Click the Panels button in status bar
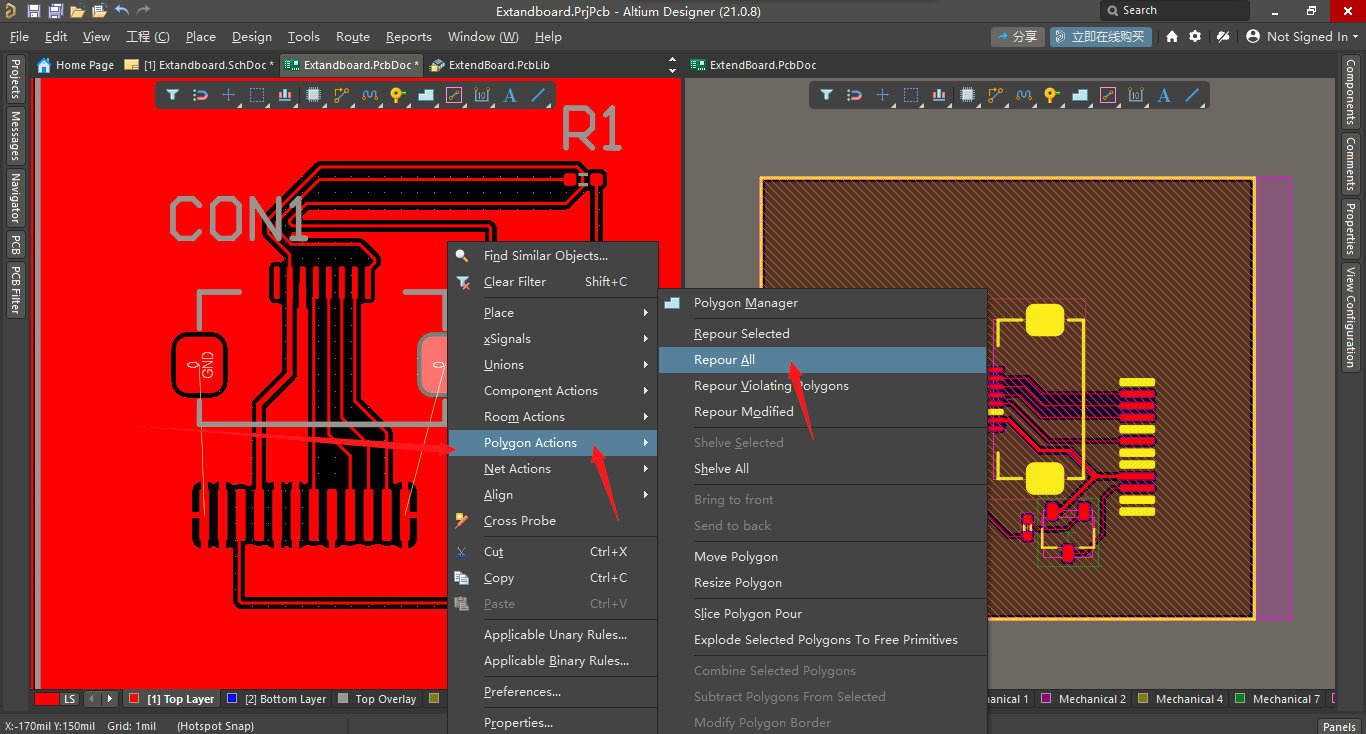The width and height of the screenshot is (1366, 734). tap(1339, 726)
